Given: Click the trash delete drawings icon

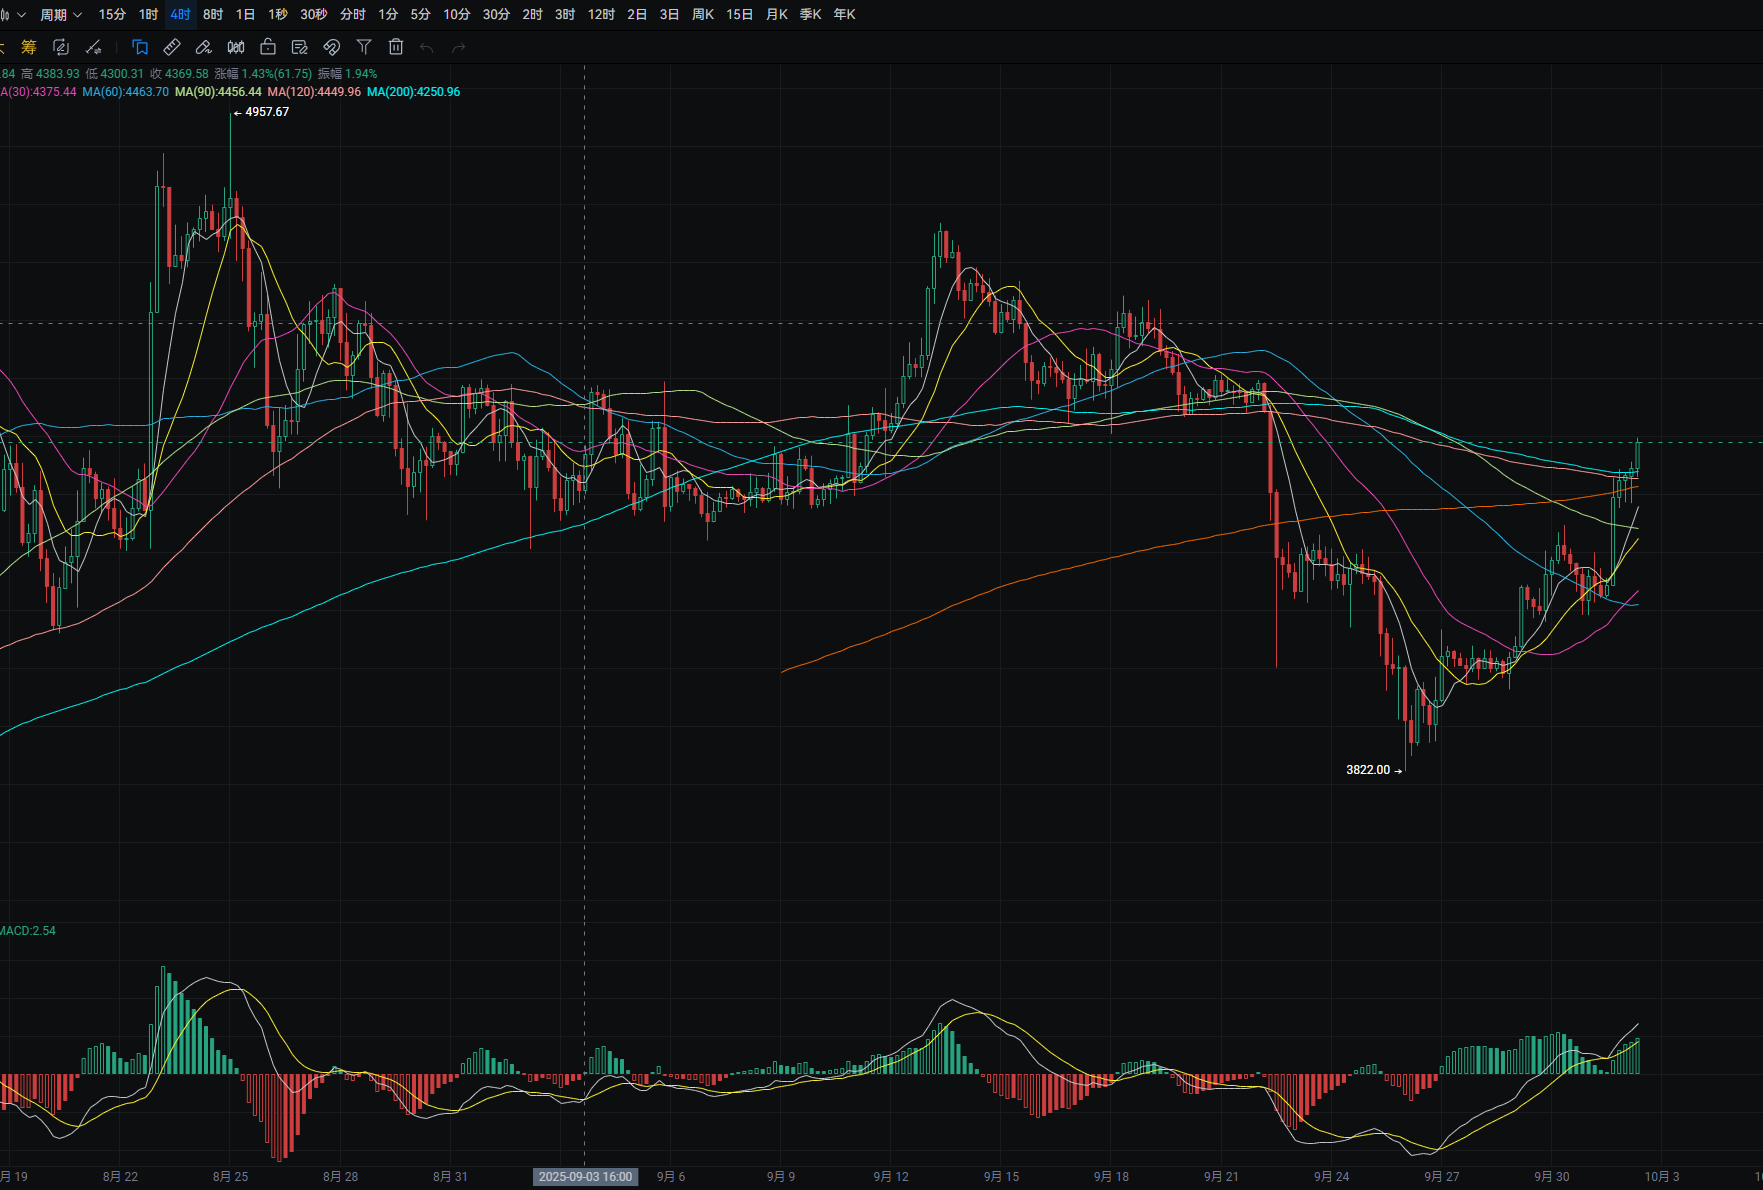Looking at the screenshot, I should [396, 47].
